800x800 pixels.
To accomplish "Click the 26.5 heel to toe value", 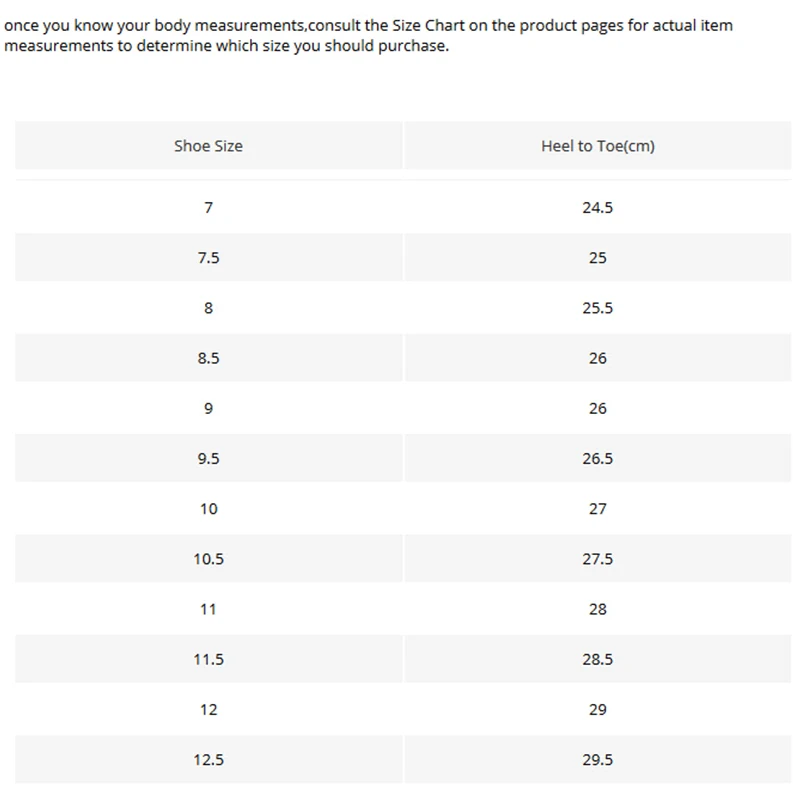I will (597, 458).
